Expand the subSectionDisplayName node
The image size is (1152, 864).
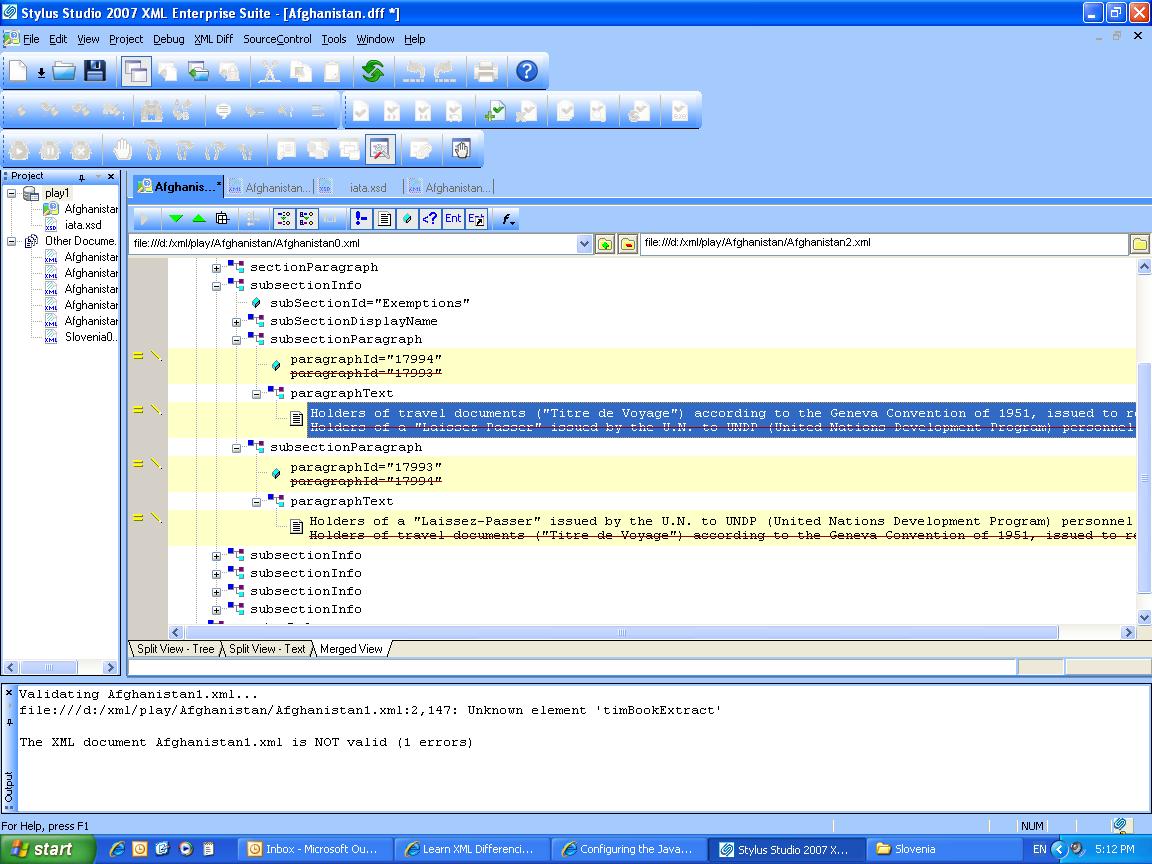point(236,322)
